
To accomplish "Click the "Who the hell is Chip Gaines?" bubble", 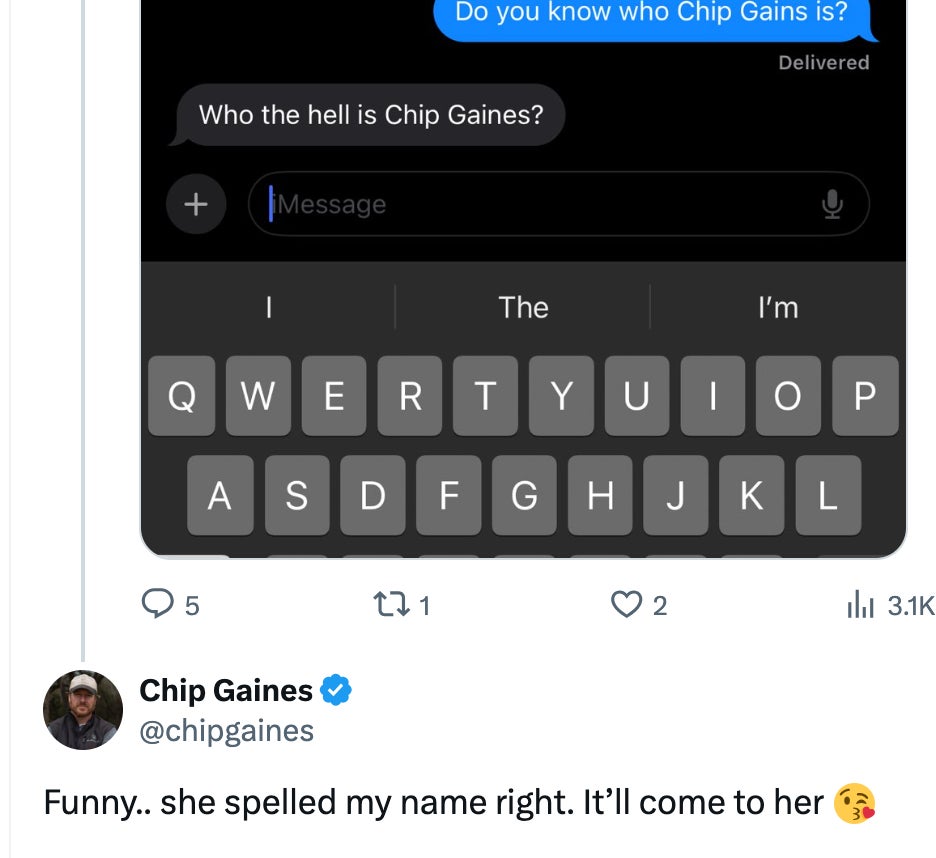I will click(x=371, y=115).
